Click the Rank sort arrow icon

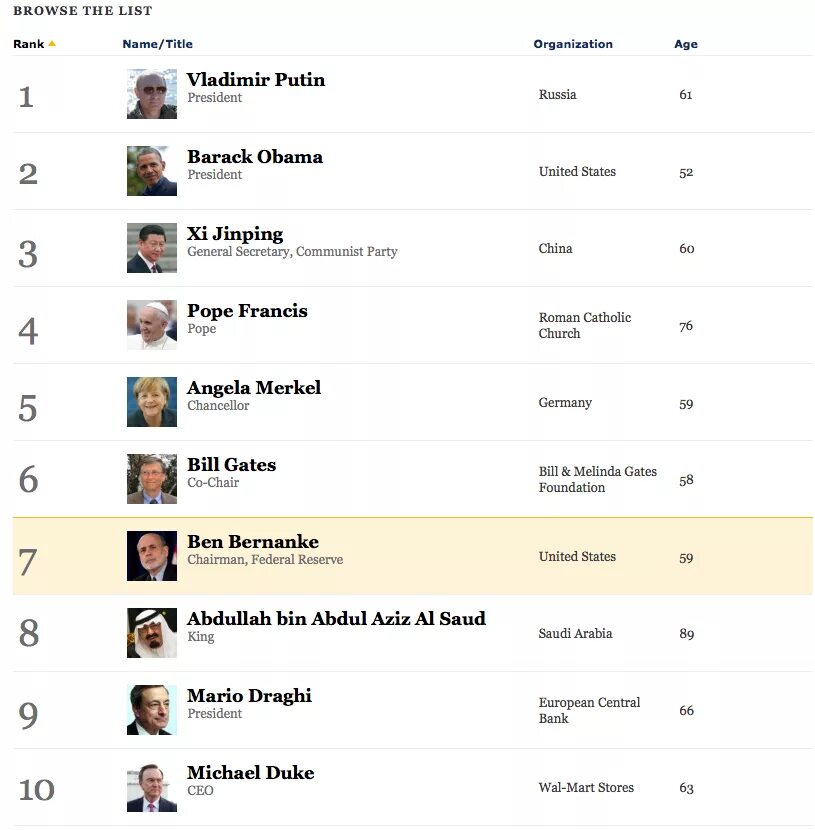coord(52,44)
